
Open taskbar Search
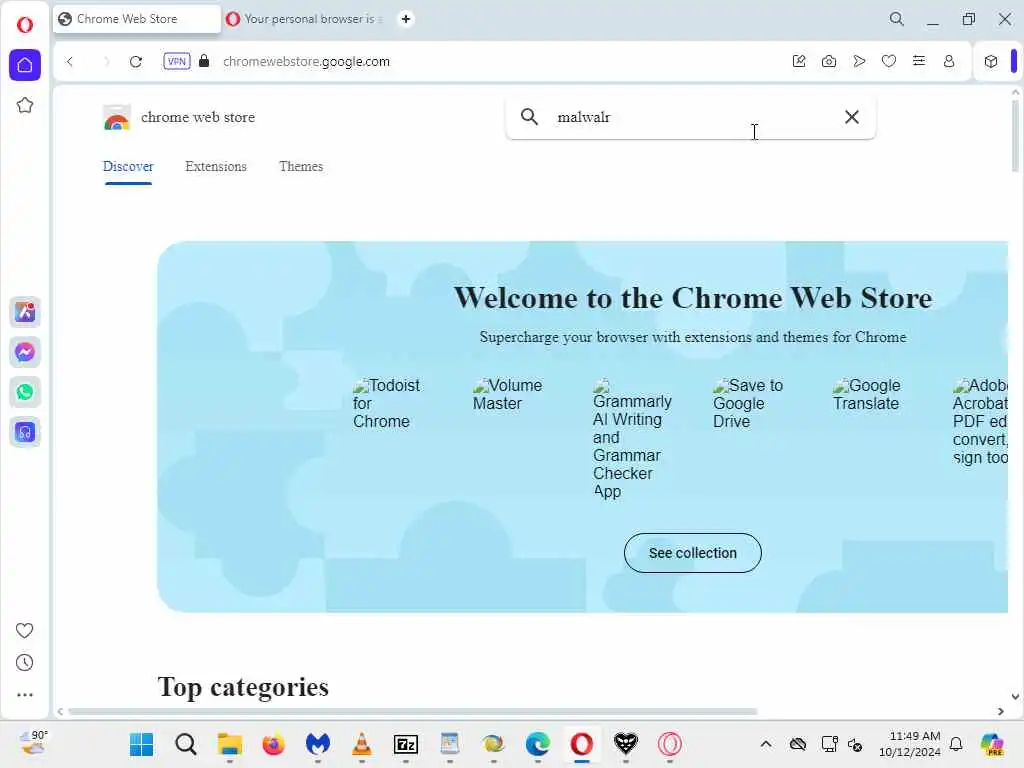pyautogui.click(x=185, y=744)
